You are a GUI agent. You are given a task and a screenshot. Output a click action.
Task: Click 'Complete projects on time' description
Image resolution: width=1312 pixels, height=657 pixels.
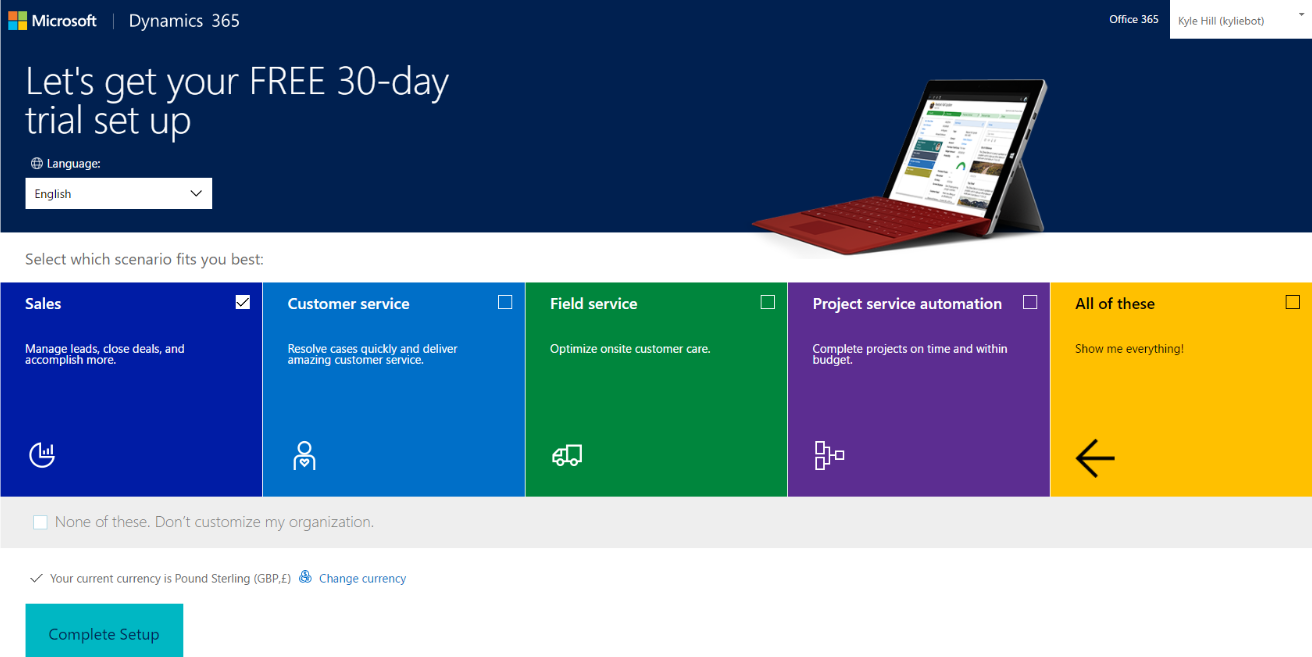[910, 354]
